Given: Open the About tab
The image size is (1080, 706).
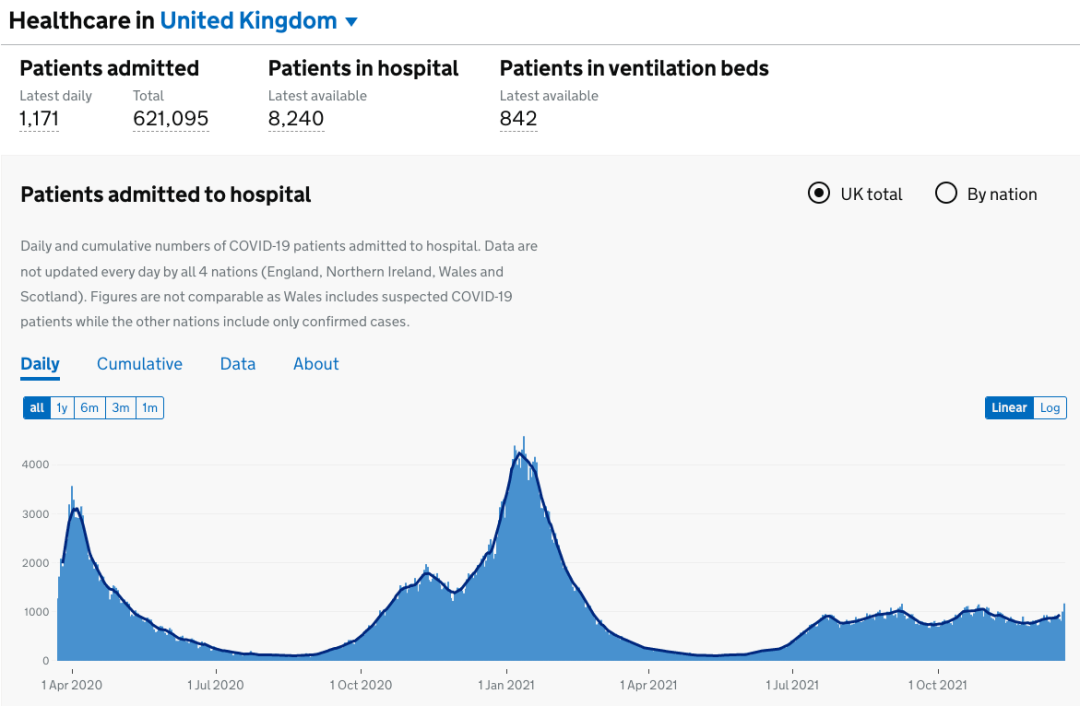Looking at the screenshot, I should [x=316, y=364].
